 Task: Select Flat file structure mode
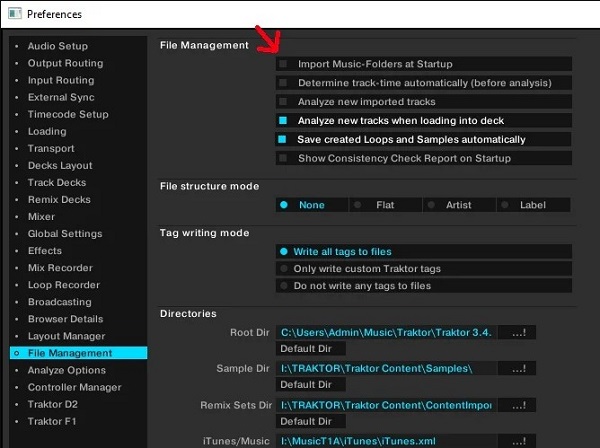(386, 205)
